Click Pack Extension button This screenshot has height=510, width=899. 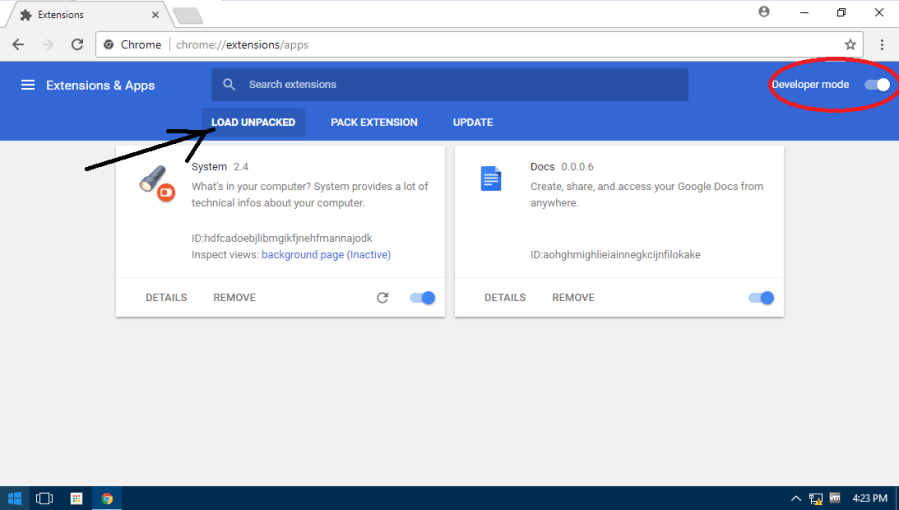(374, 122)
